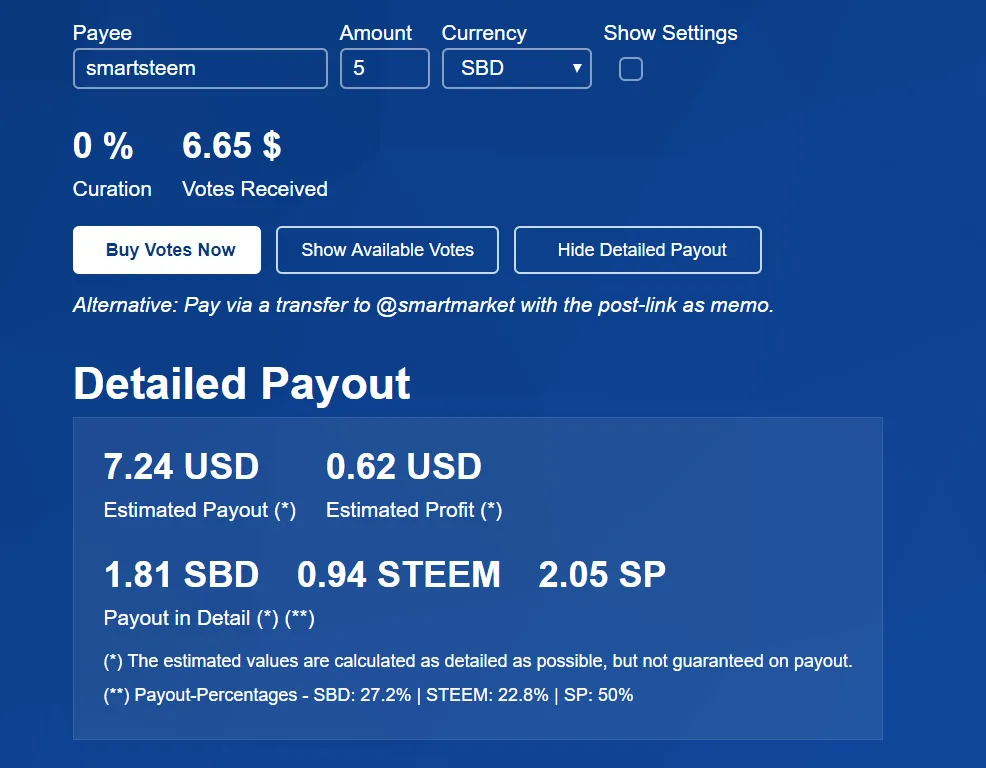Click the 0 % curation value
The height and width of the screenshot is (768, 986).
[x=103, y=146]
